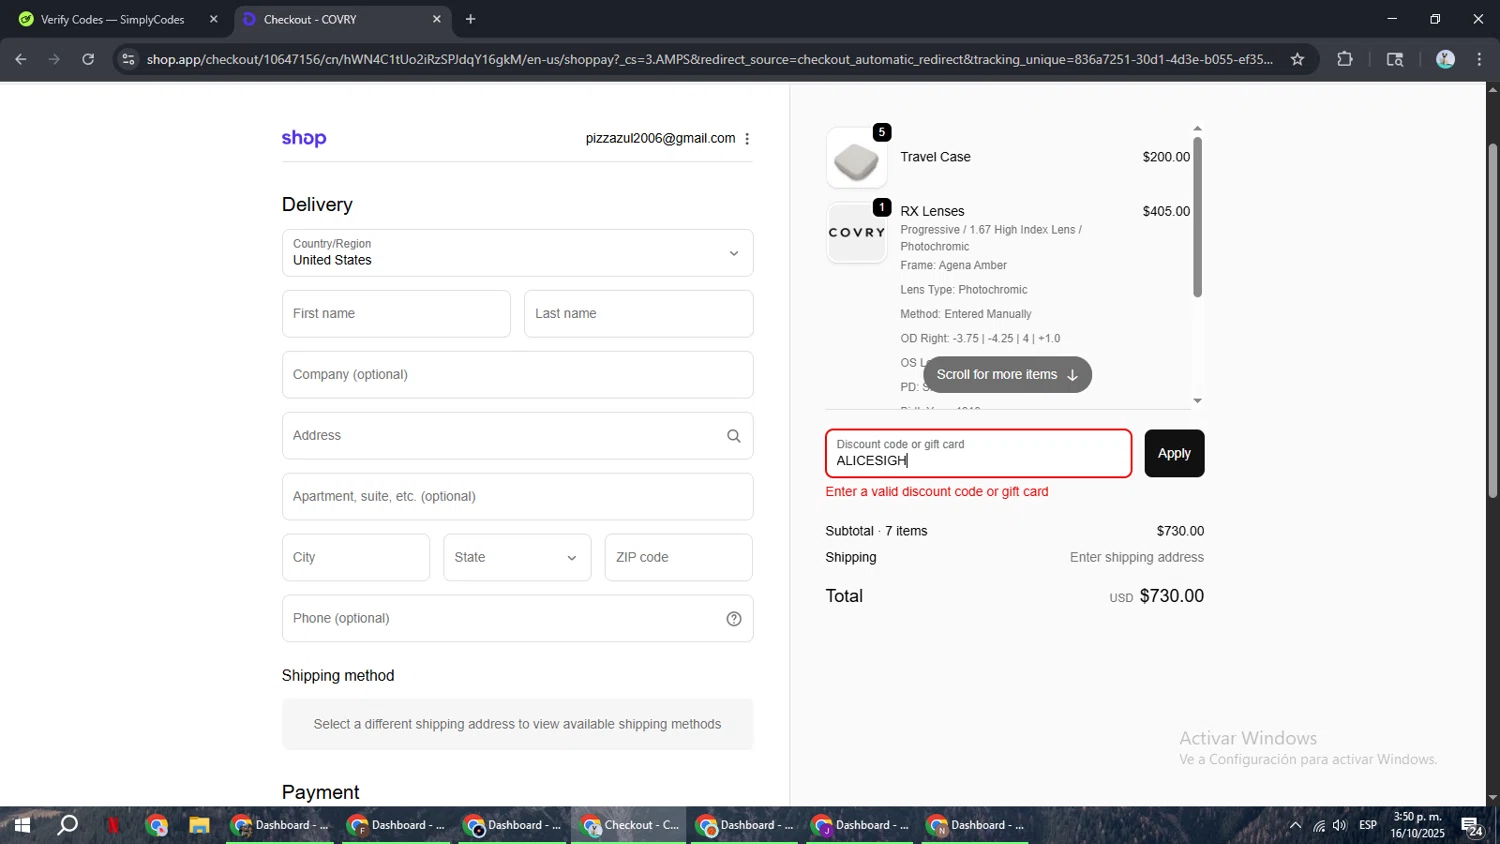Click phone field help question icon

(x=734, y=619)
